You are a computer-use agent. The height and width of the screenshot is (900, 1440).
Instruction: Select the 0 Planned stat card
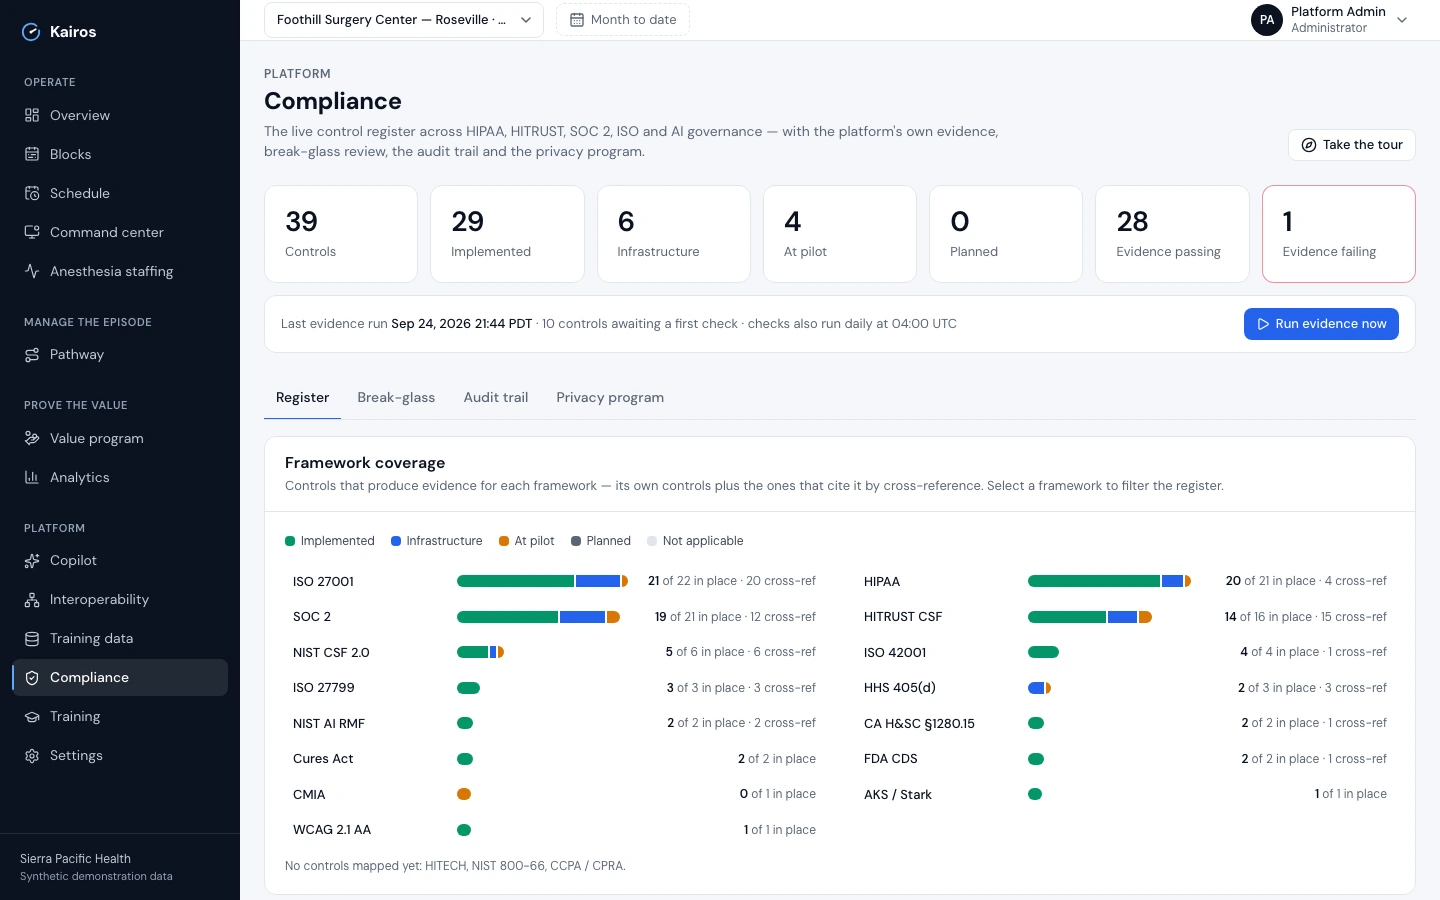pos(1006,234)
